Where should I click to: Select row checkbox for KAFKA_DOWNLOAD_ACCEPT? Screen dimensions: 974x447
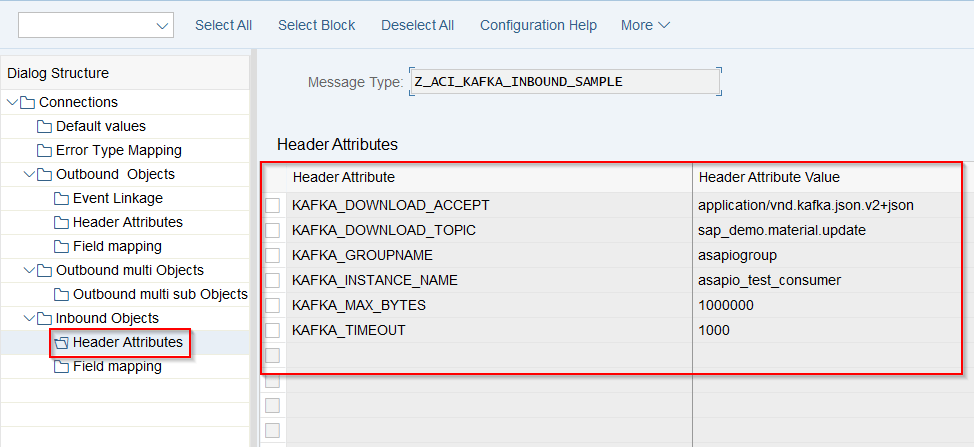273,205
